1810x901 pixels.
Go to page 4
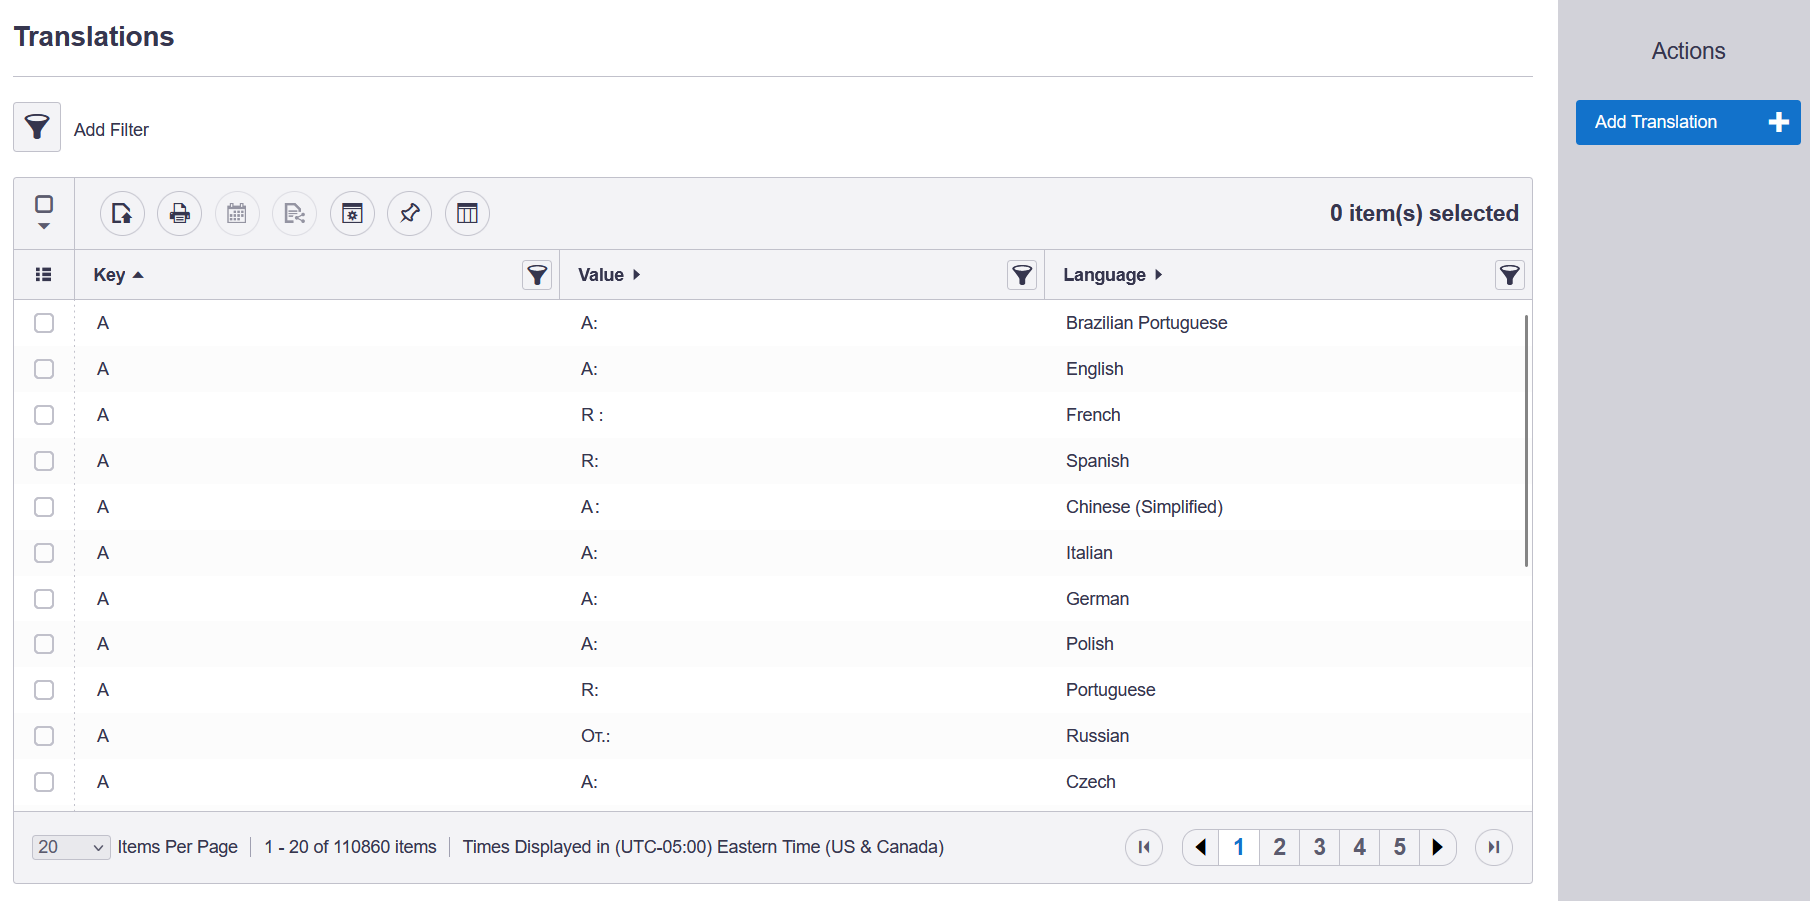[1359, 847]
